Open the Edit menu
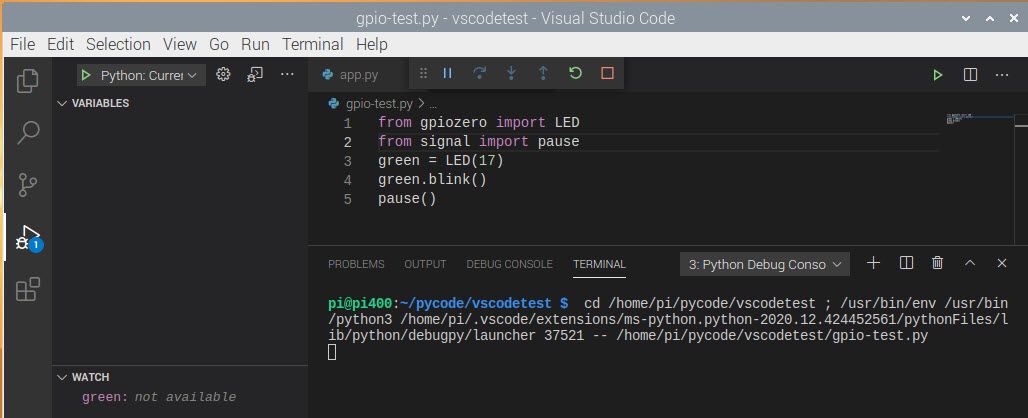Image resolution: width=1028 pixels, height=418 pixels. [60, 44]
